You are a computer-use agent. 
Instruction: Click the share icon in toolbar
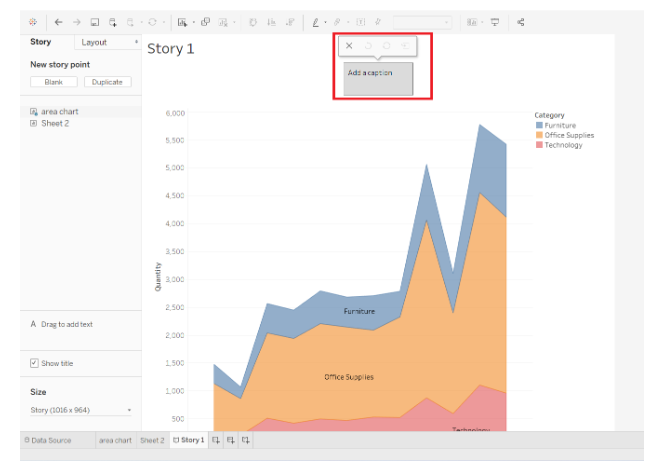pyautogui.click(x=521, y=21)
